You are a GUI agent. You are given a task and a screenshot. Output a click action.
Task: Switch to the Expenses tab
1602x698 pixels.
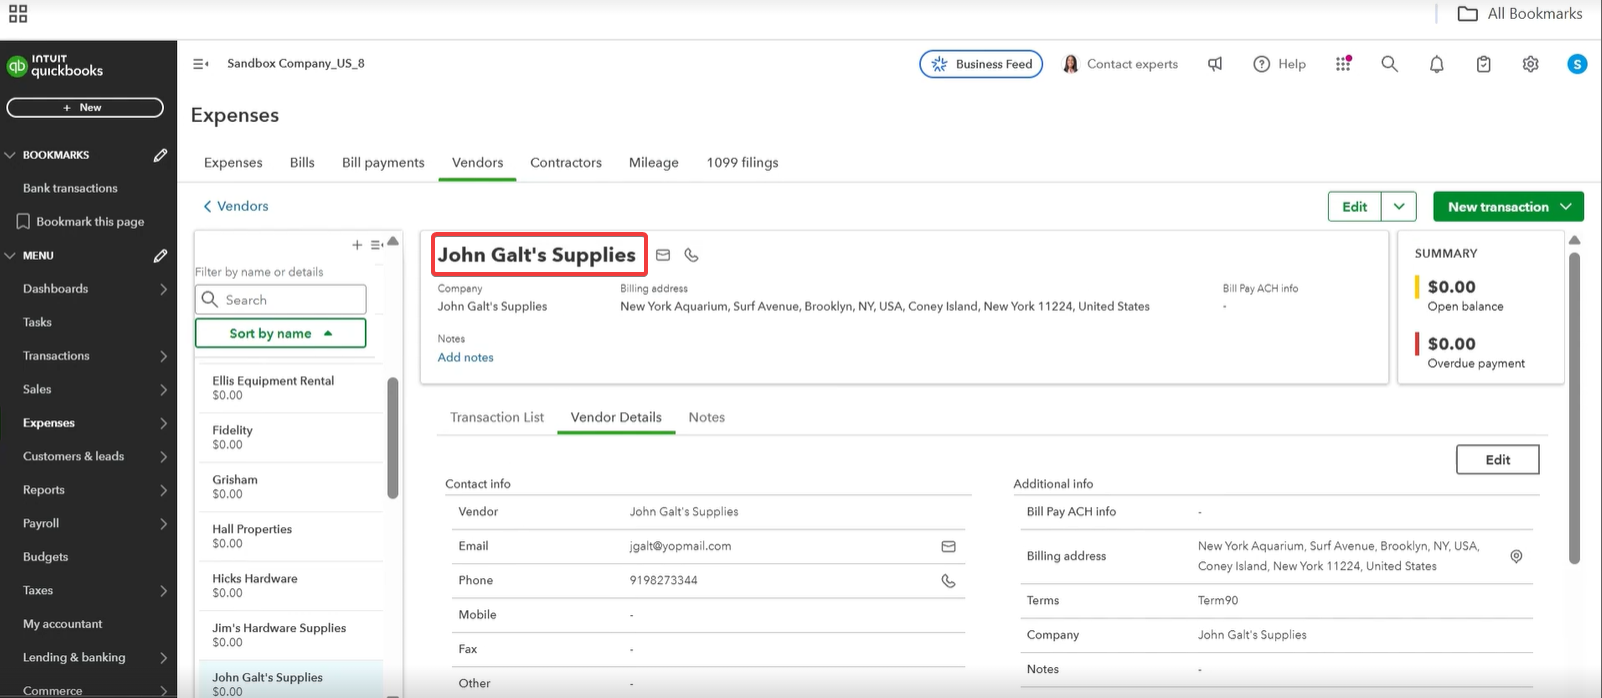pyautogui.click(x=233, y=162)
